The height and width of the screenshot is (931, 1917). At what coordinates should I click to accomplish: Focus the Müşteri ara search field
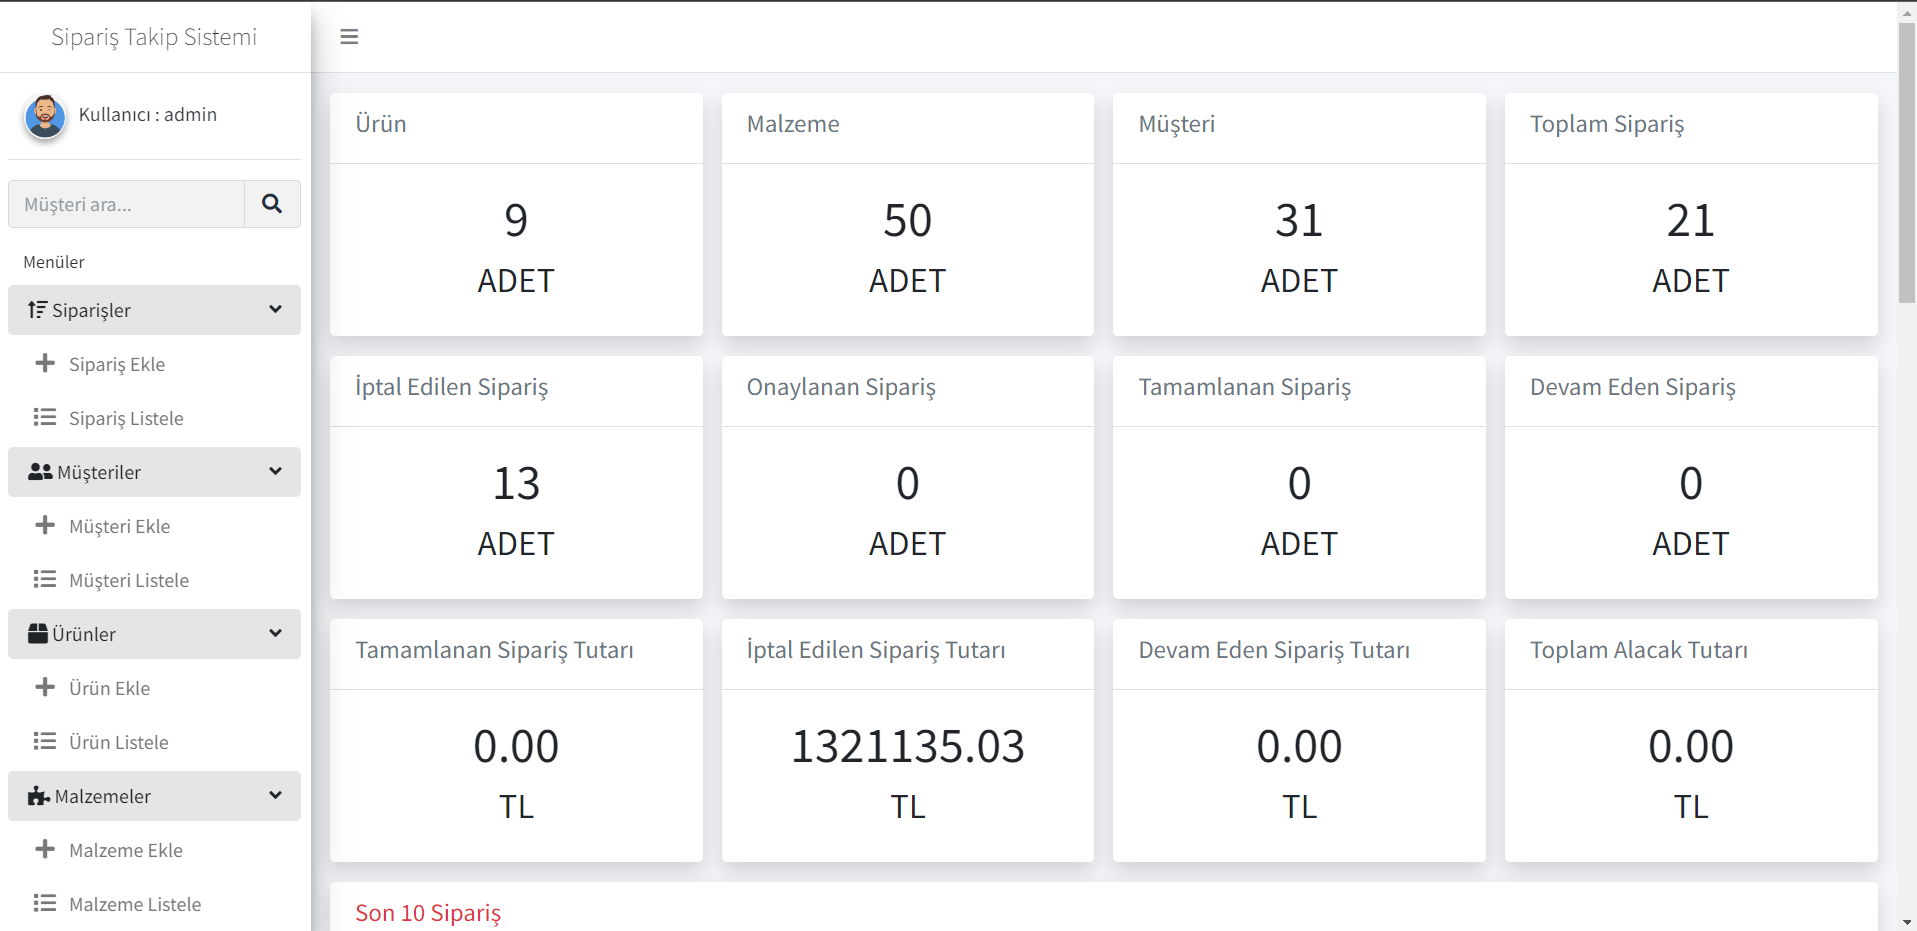[x=127, y=204]
